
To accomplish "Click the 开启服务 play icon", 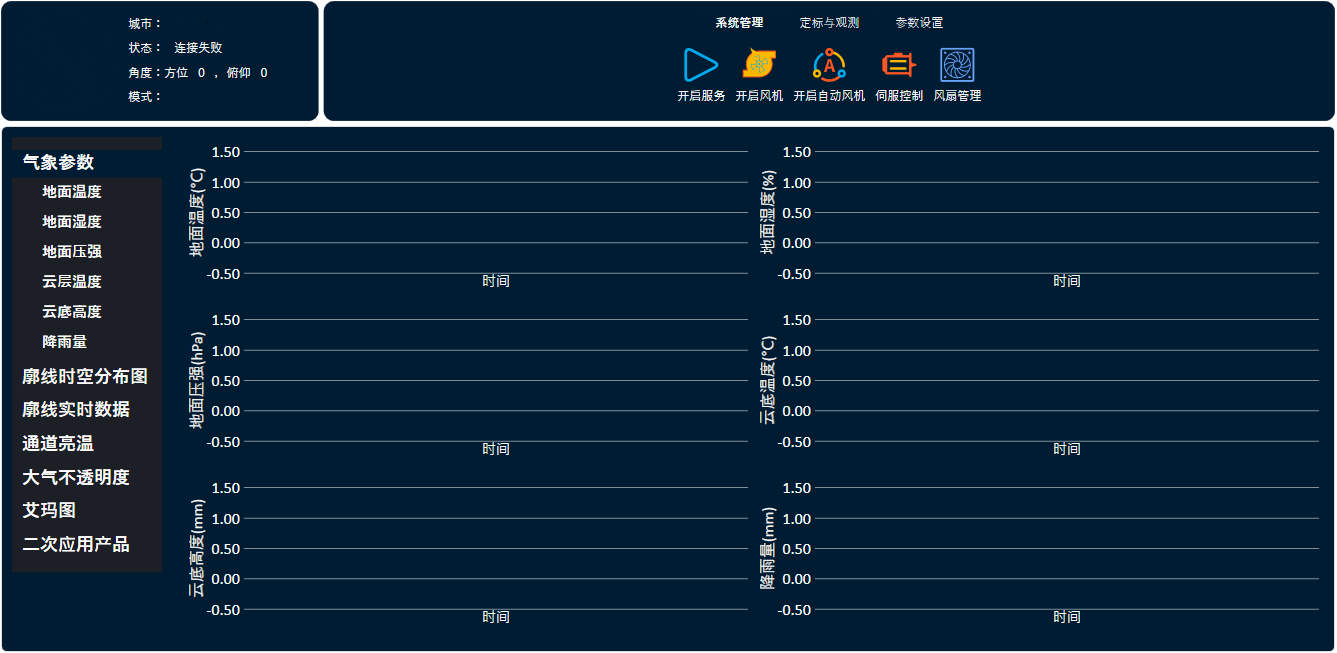I will click(x=699, y=66).
